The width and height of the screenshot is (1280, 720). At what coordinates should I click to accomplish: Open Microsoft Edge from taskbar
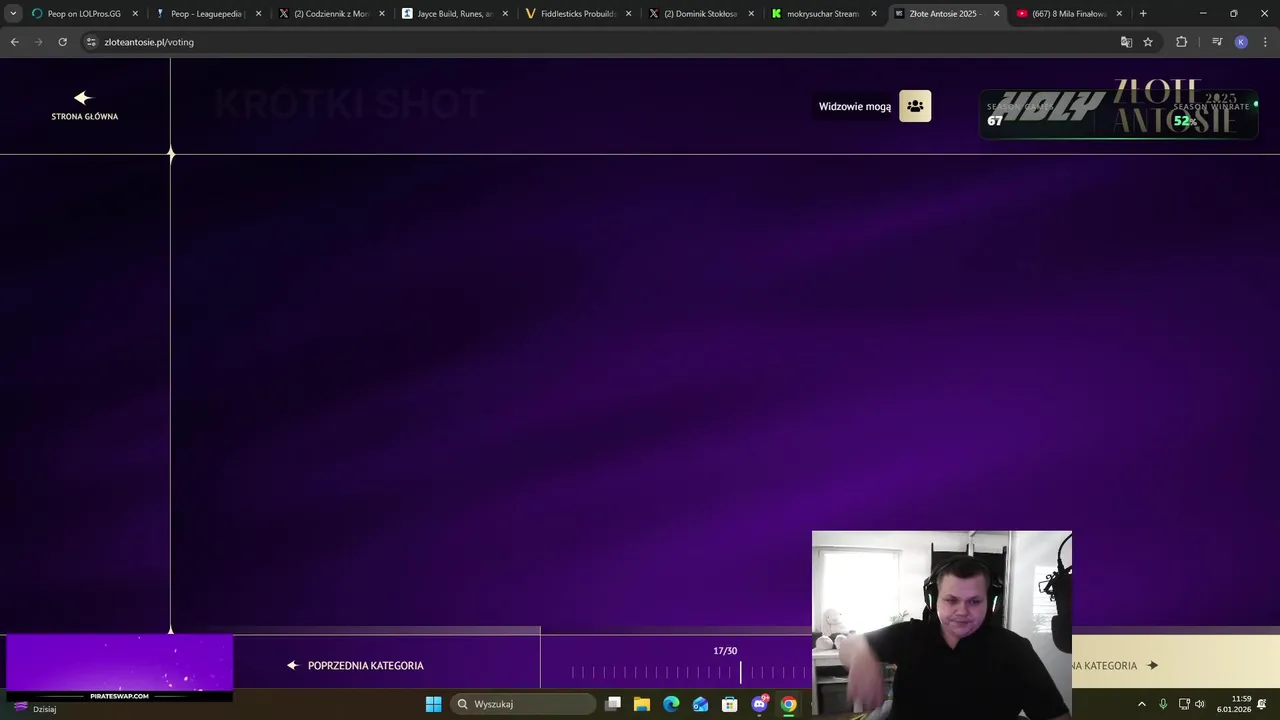point(671,704)
